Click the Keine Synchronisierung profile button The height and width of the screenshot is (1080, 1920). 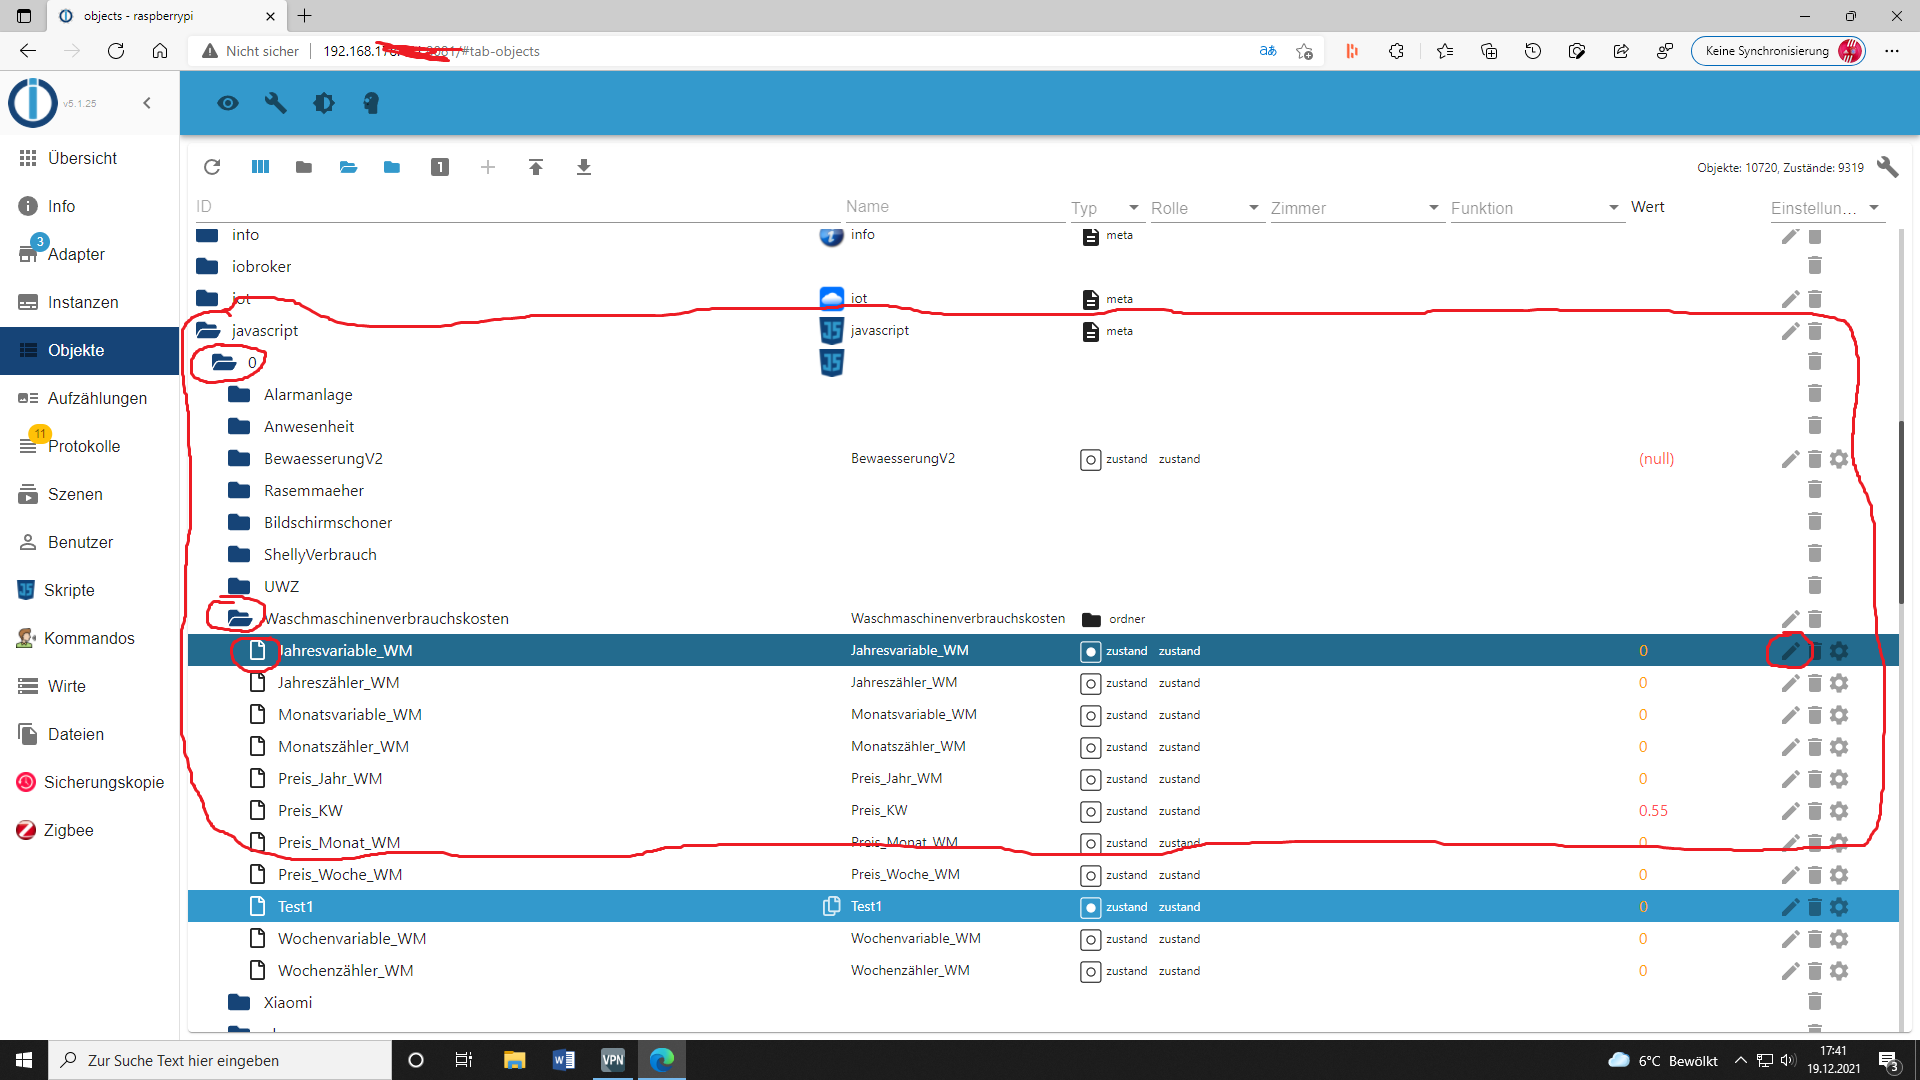(1777, 51)
